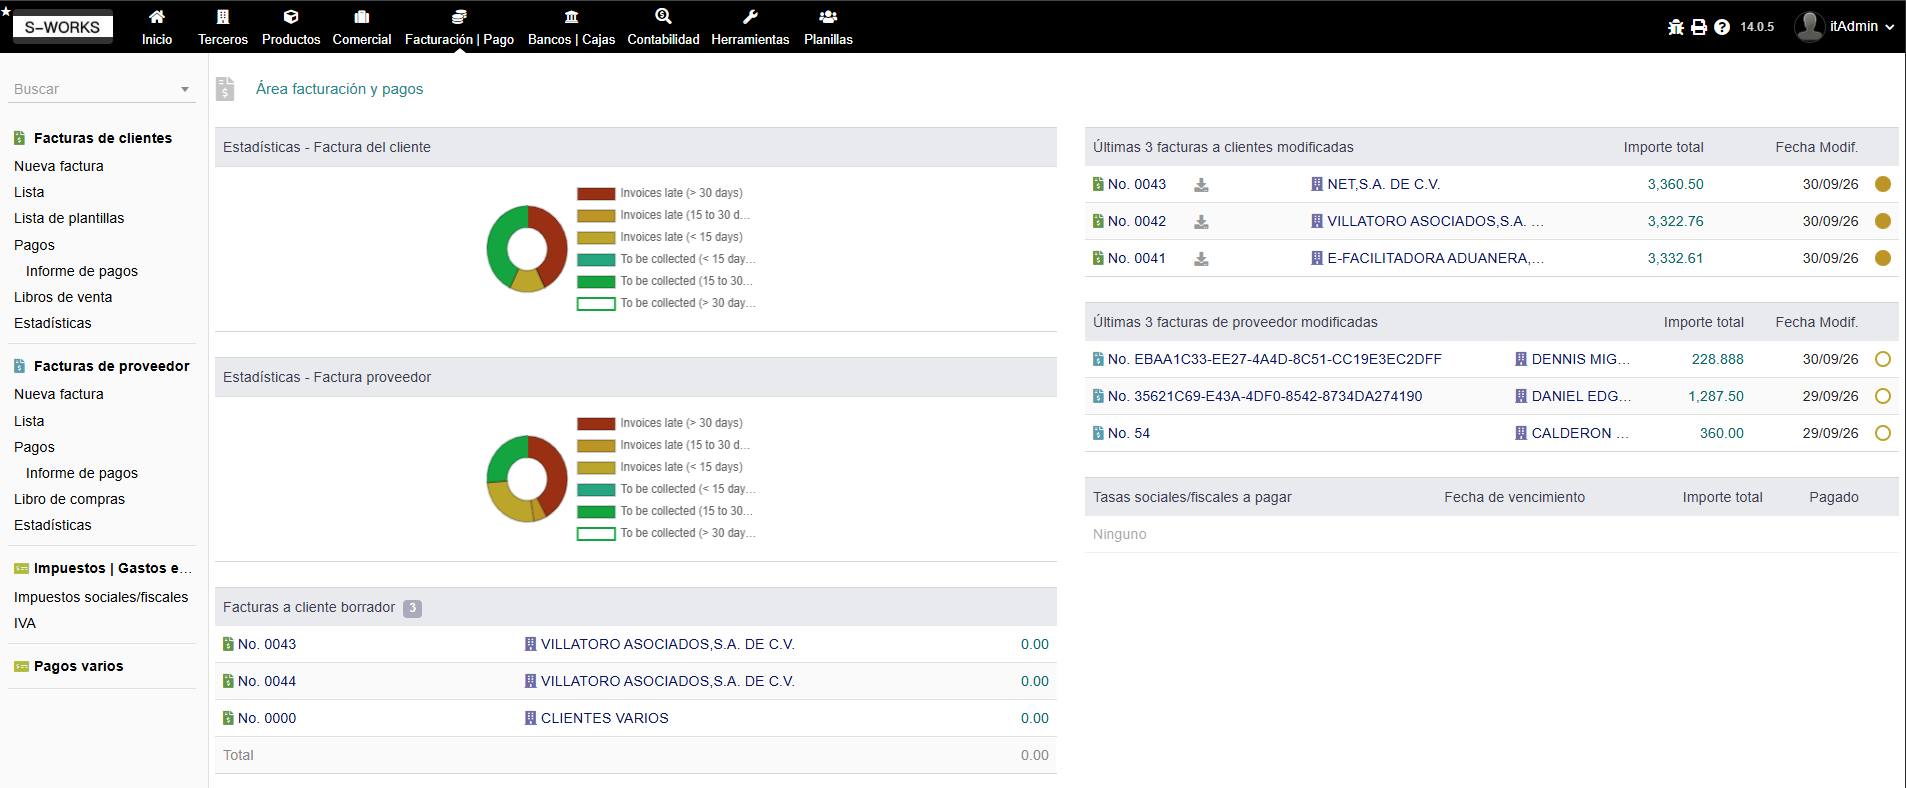Click the building icon beside CLIENTES VARIOS
This screenshot has height=788, width=1906.
coord(530,718)
